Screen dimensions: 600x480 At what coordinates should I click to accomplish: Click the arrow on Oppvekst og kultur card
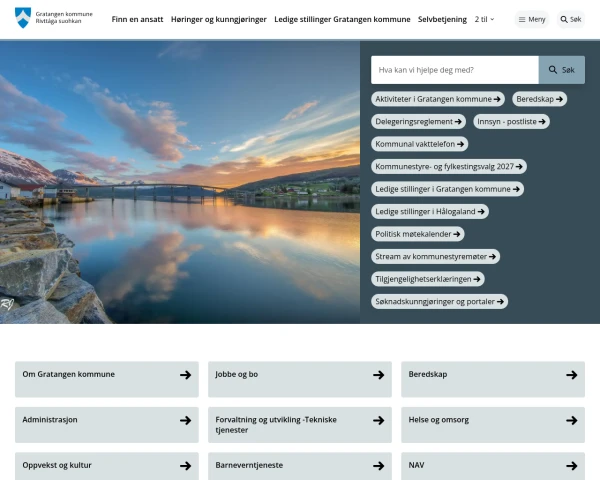click(186, 466)
